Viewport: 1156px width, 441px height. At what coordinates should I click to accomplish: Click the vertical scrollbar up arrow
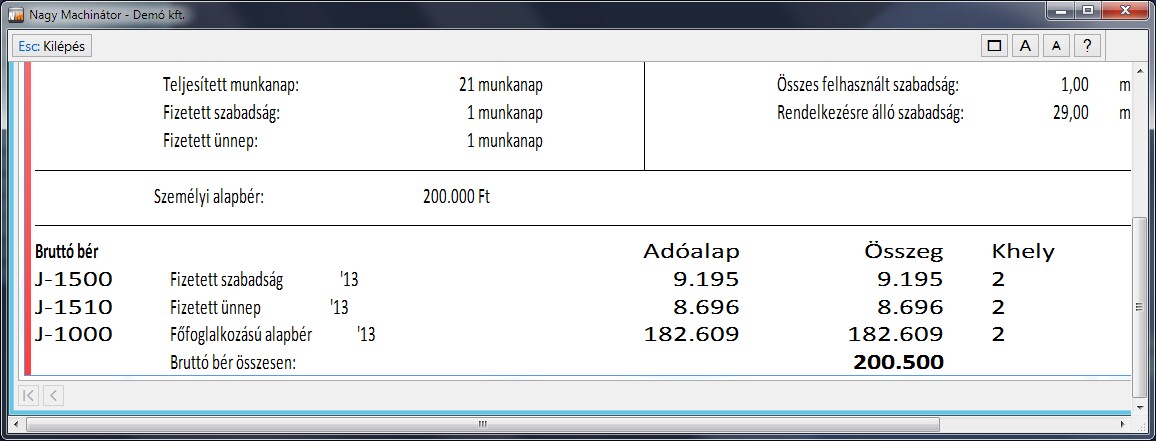click(1138, 70)
